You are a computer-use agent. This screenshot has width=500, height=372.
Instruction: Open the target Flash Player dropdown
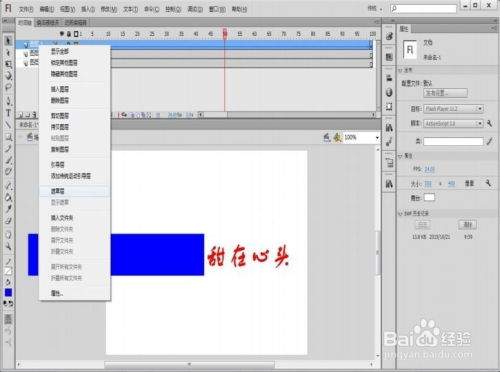coord(453,109)
